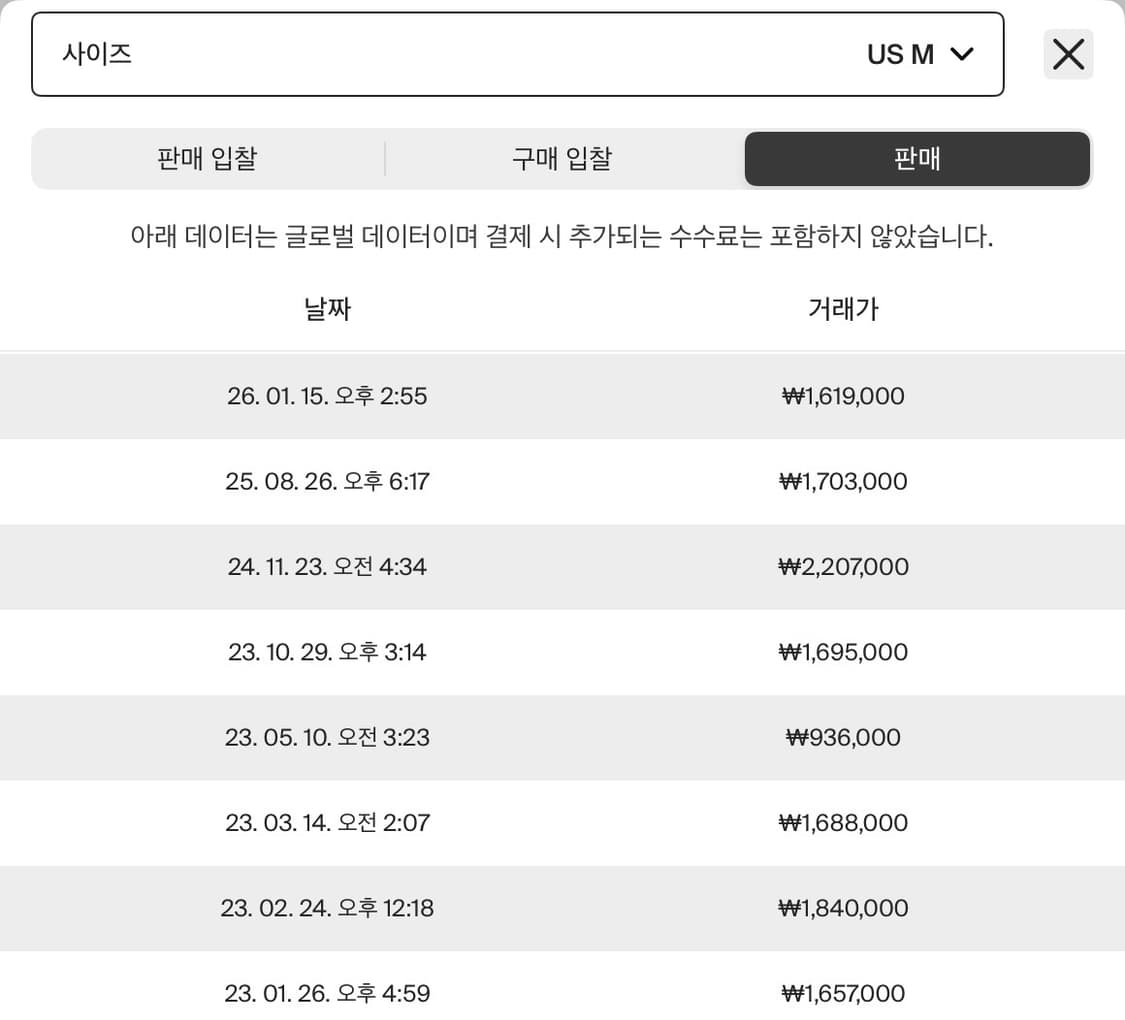Select the ₩1,703,000 price value
The height and width of the screenshot is (1020, 1125).
click(843, 482)
